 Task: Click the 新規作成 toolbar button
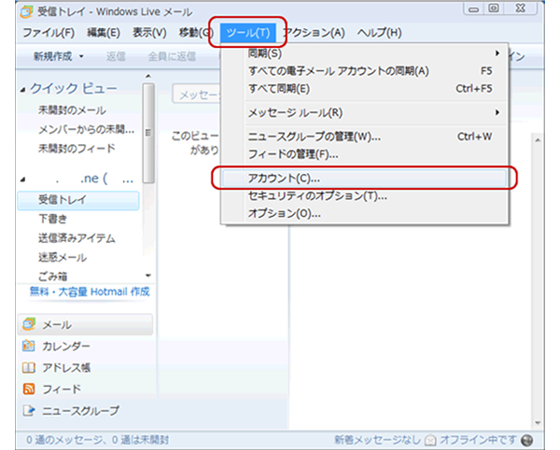(53, 56)
